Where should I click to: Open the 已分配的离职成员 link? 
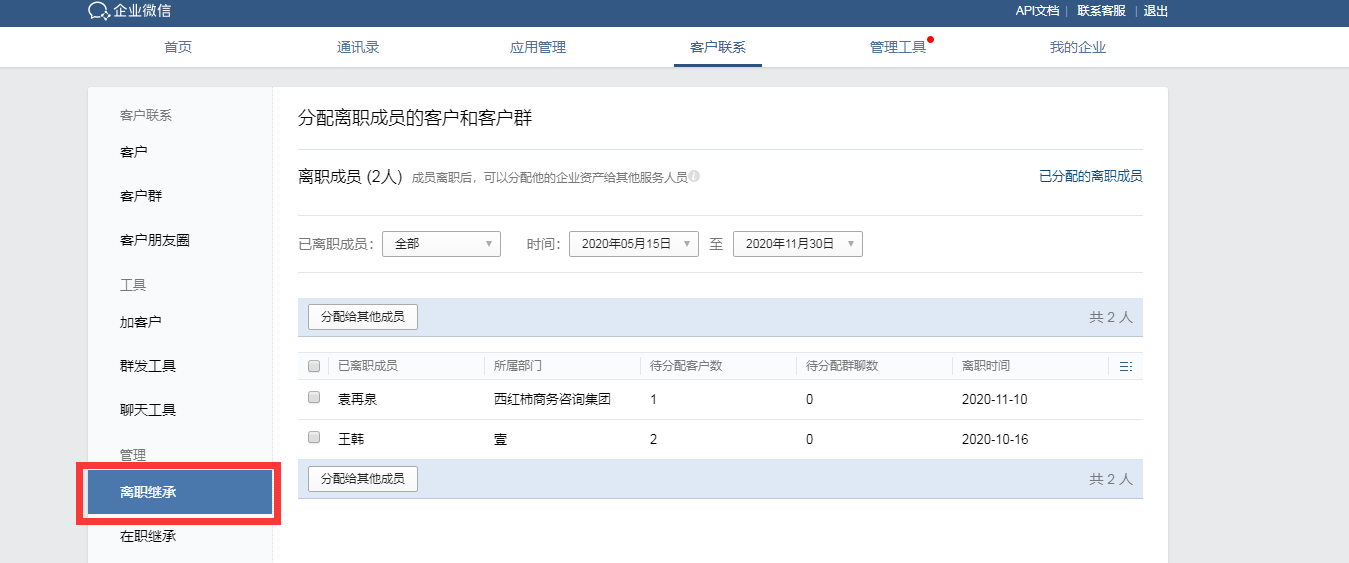click(x=1090, y=177)
